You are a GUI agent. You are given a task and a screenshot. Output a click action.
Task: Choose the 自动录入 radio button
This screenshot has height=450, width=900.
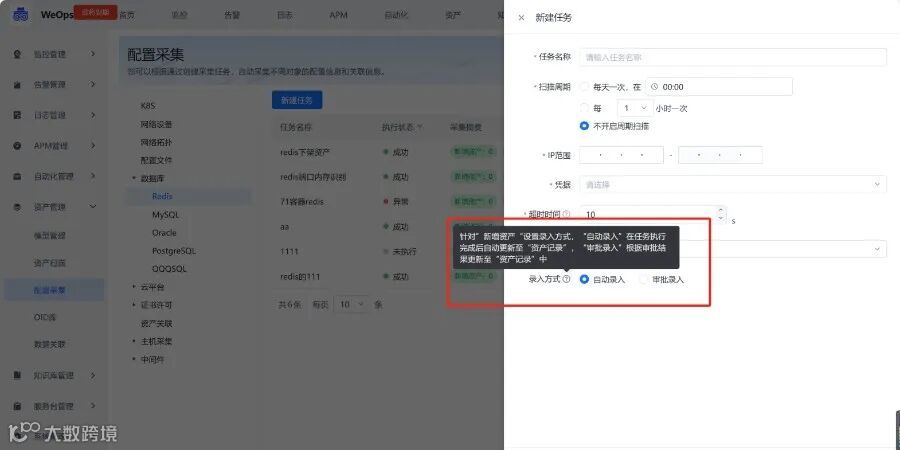(584, 280)
